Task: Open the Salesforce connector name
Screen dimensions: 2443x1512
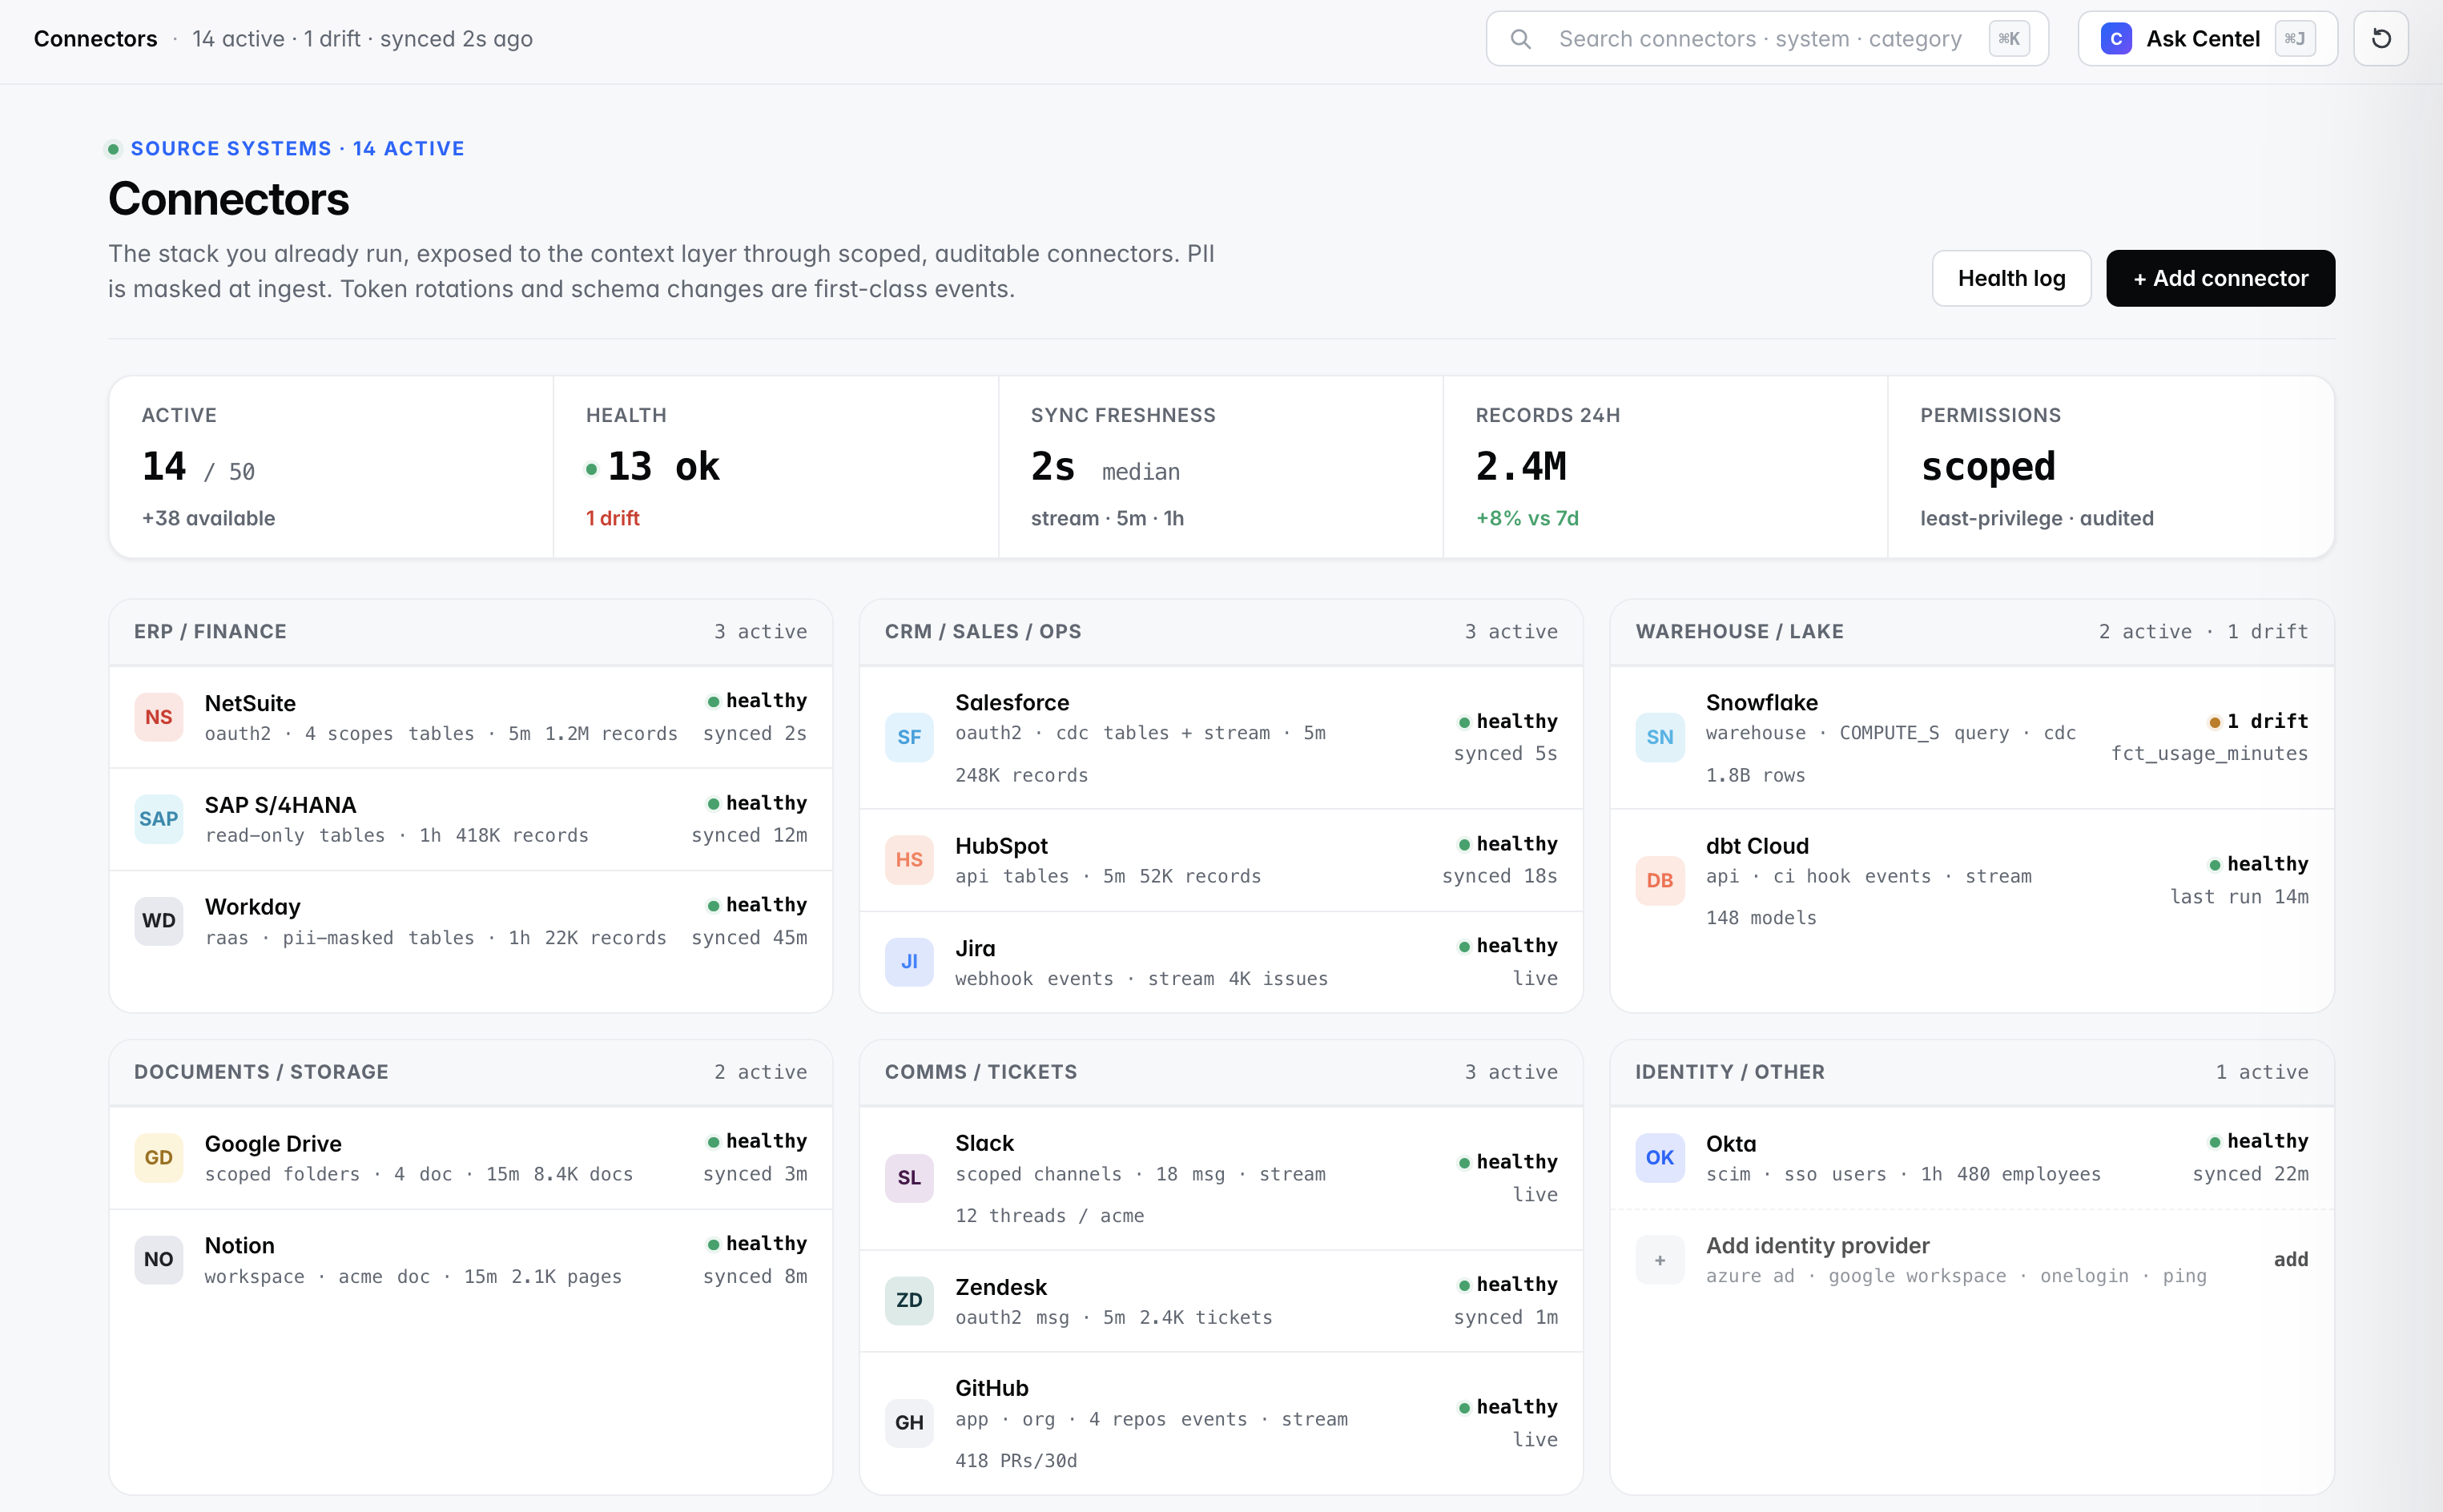Action: click(1012, 702)
